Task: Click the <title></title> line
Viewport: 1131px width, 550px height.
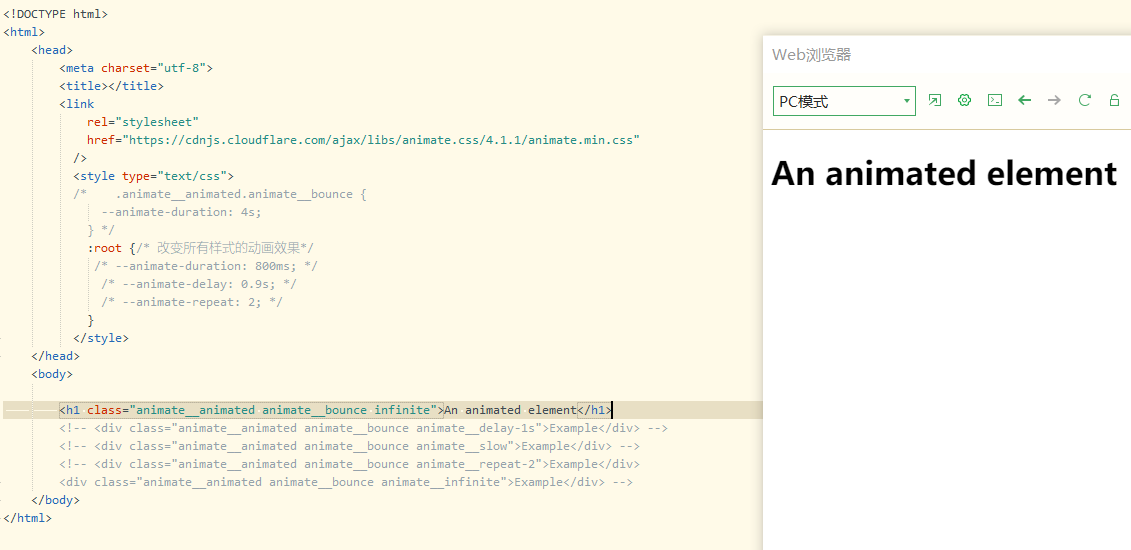Action: 112,86
